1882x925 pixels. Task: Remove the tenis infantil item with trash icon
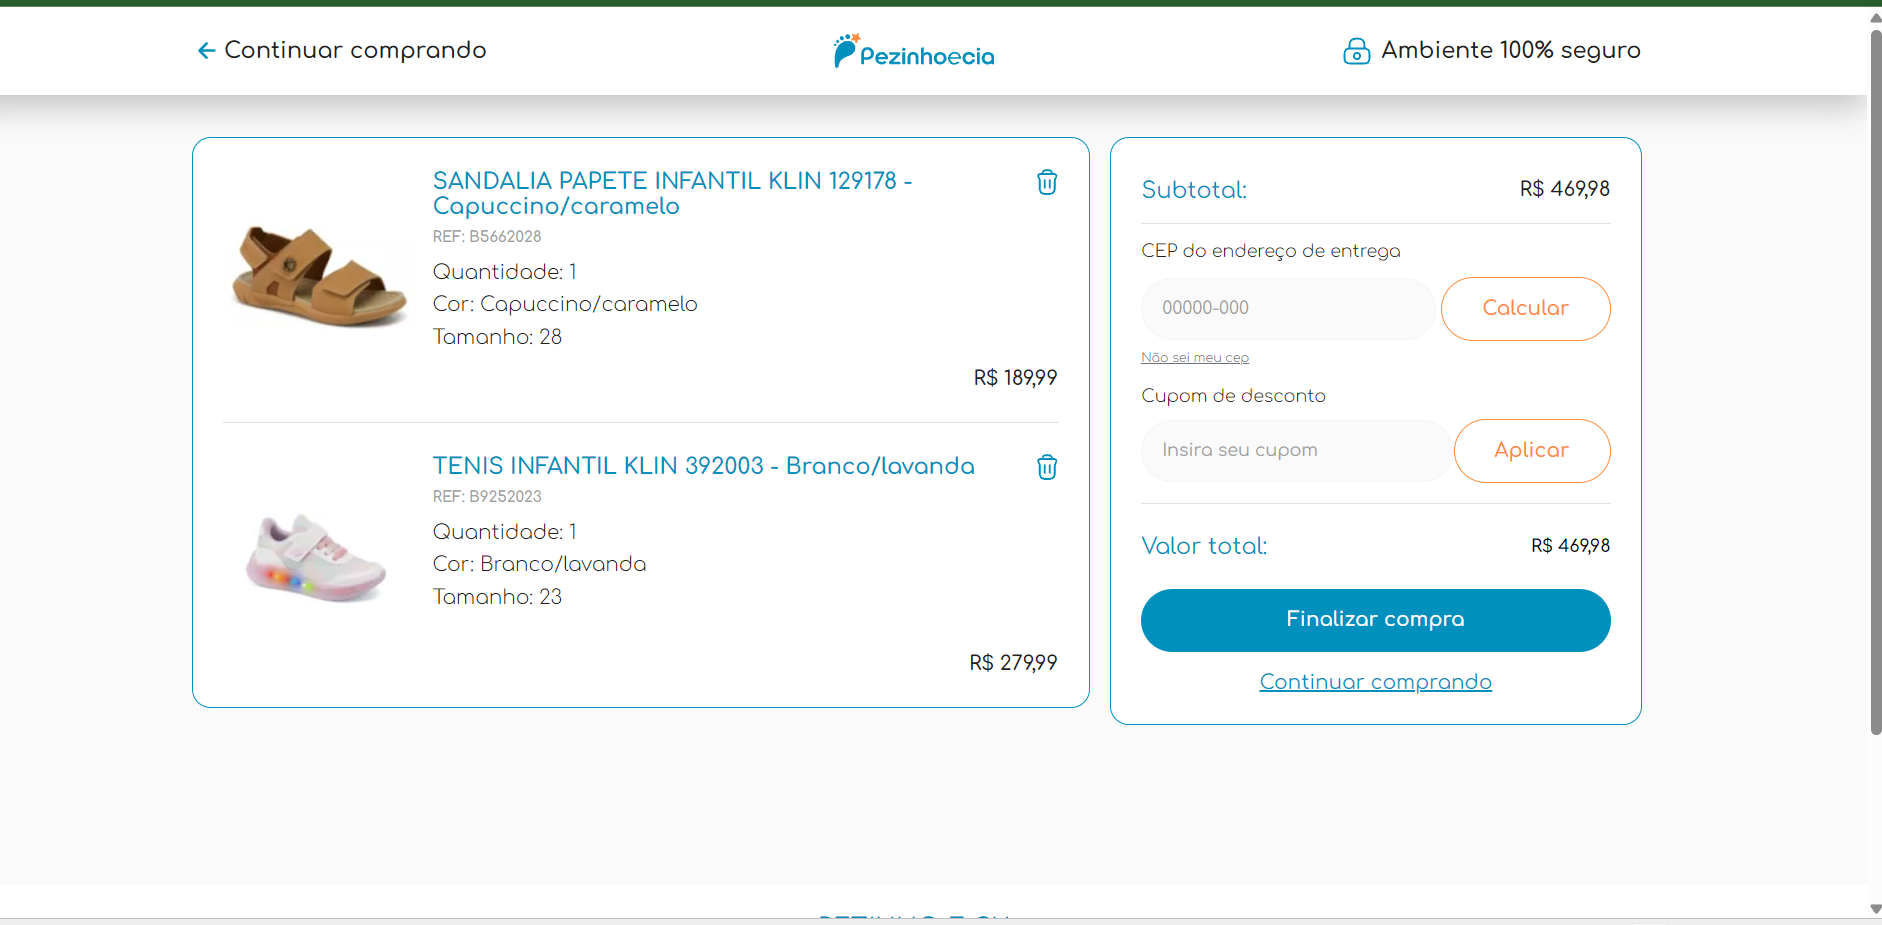[1046, 467]
